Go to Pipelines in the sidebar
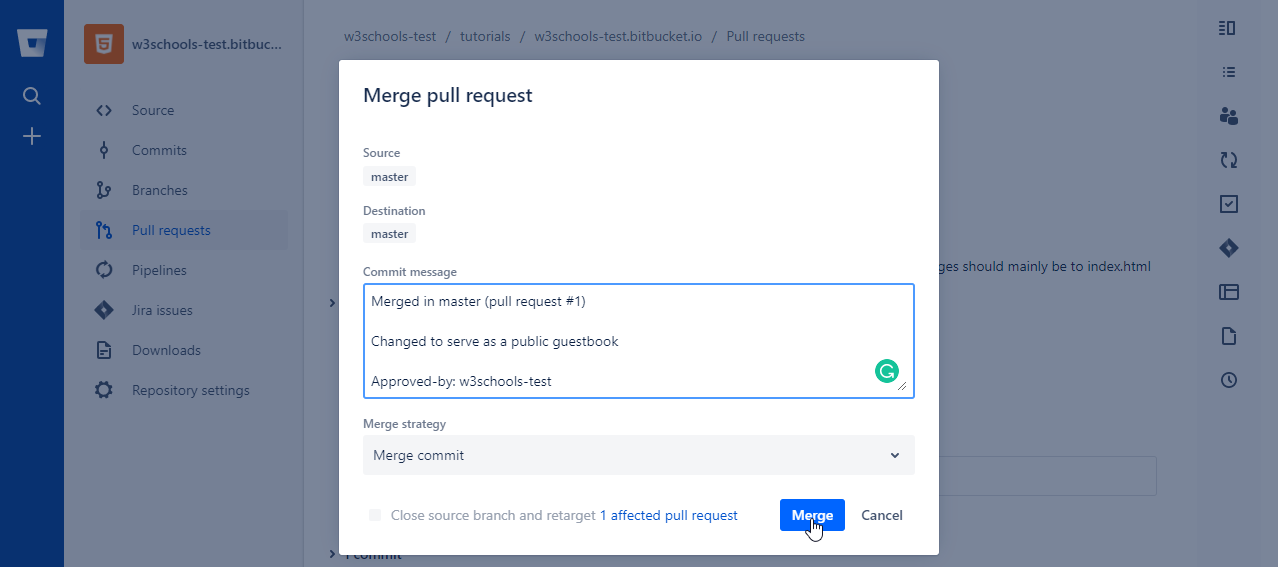This screenshot has width=1278, height=567. [159, 270]
